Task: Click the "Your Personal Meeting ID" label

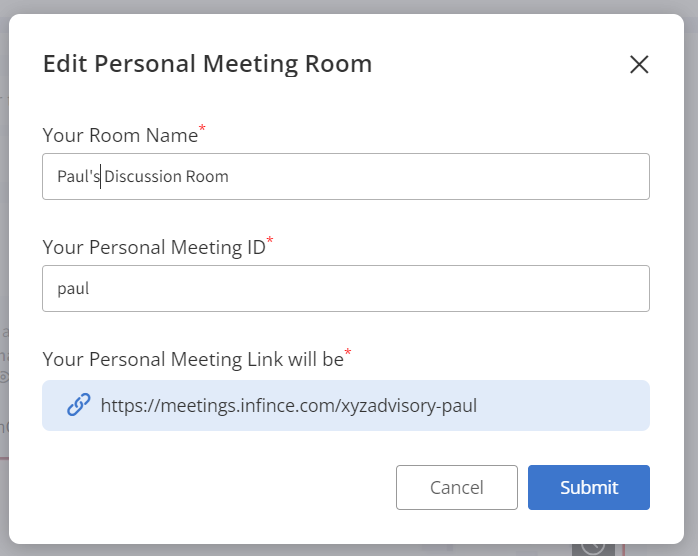Action: 154,247
